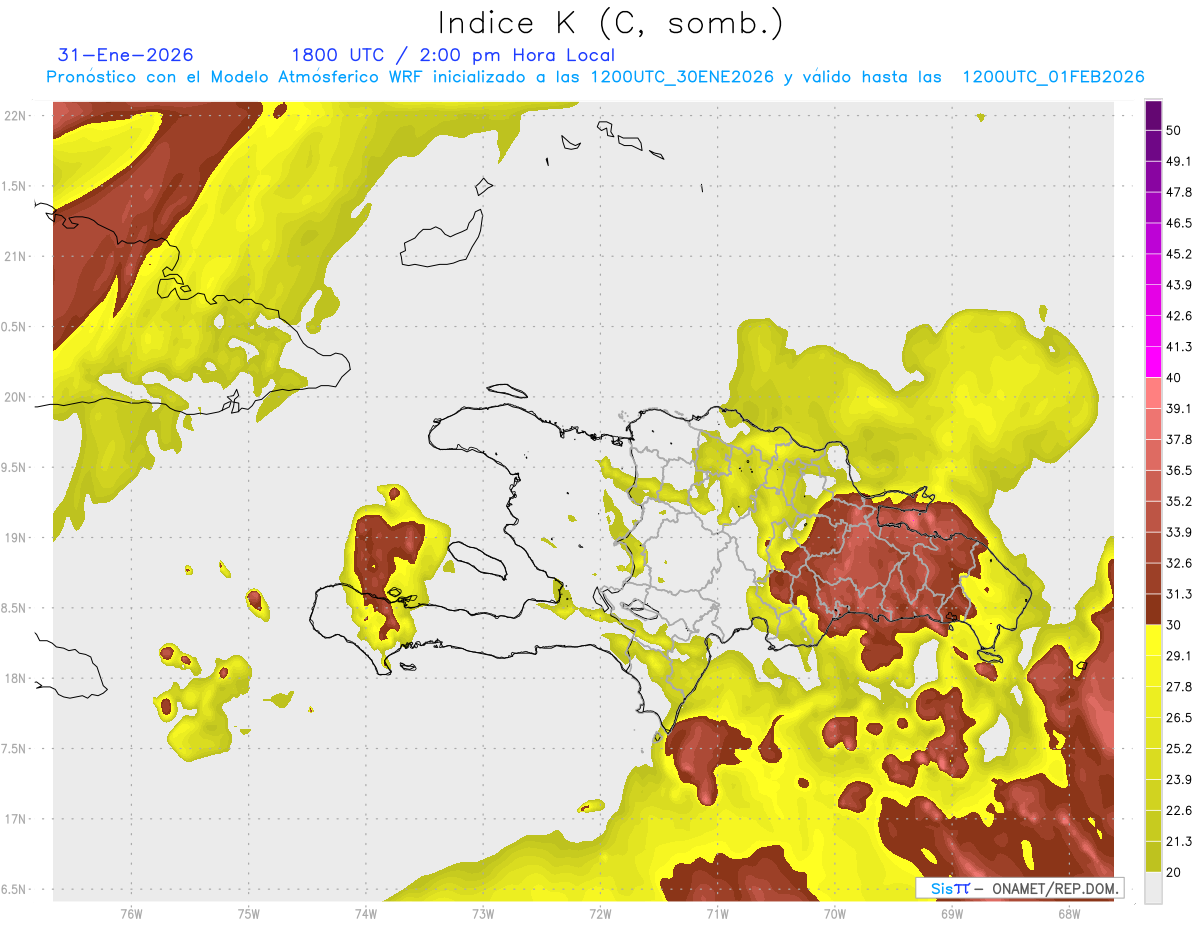Image resolution: width=1200 pixels, height=927 pixels.
Task: Select the forecast date '31-Ene-2026'
Action: (126, 55)
